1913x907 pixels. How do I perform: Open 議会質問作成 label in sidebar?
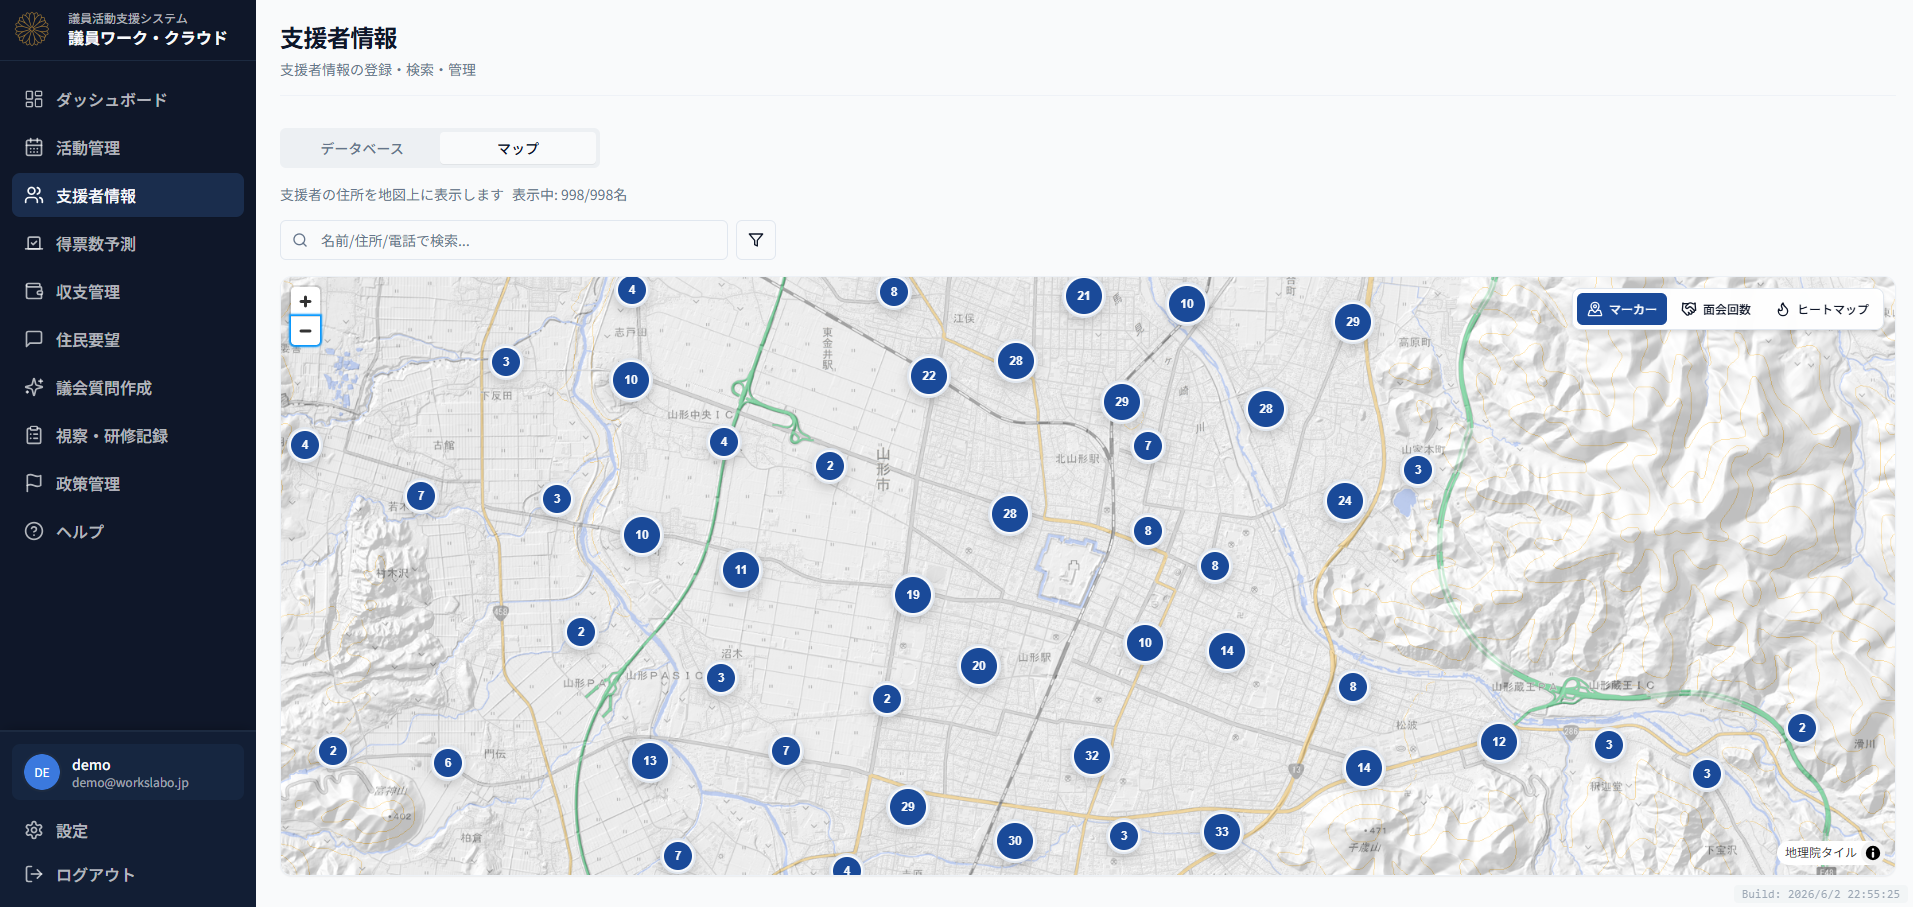(x=104, y=388)
